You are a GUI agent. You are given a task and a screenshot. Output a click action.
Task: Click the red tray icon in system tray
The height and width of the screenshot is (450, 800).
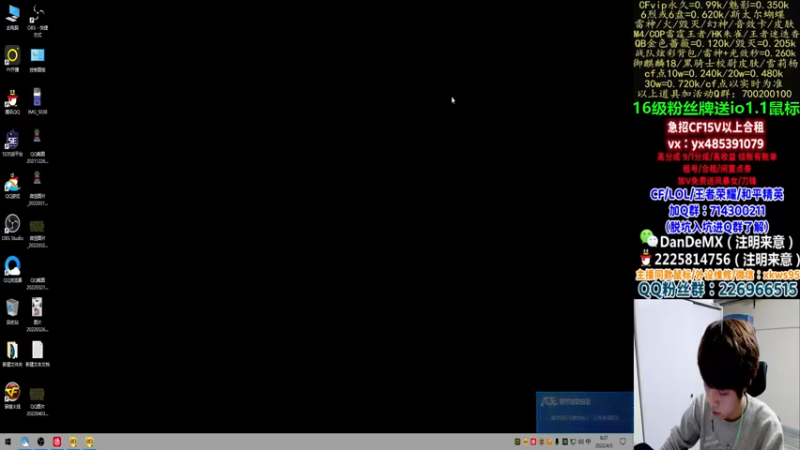coord(533,442)
